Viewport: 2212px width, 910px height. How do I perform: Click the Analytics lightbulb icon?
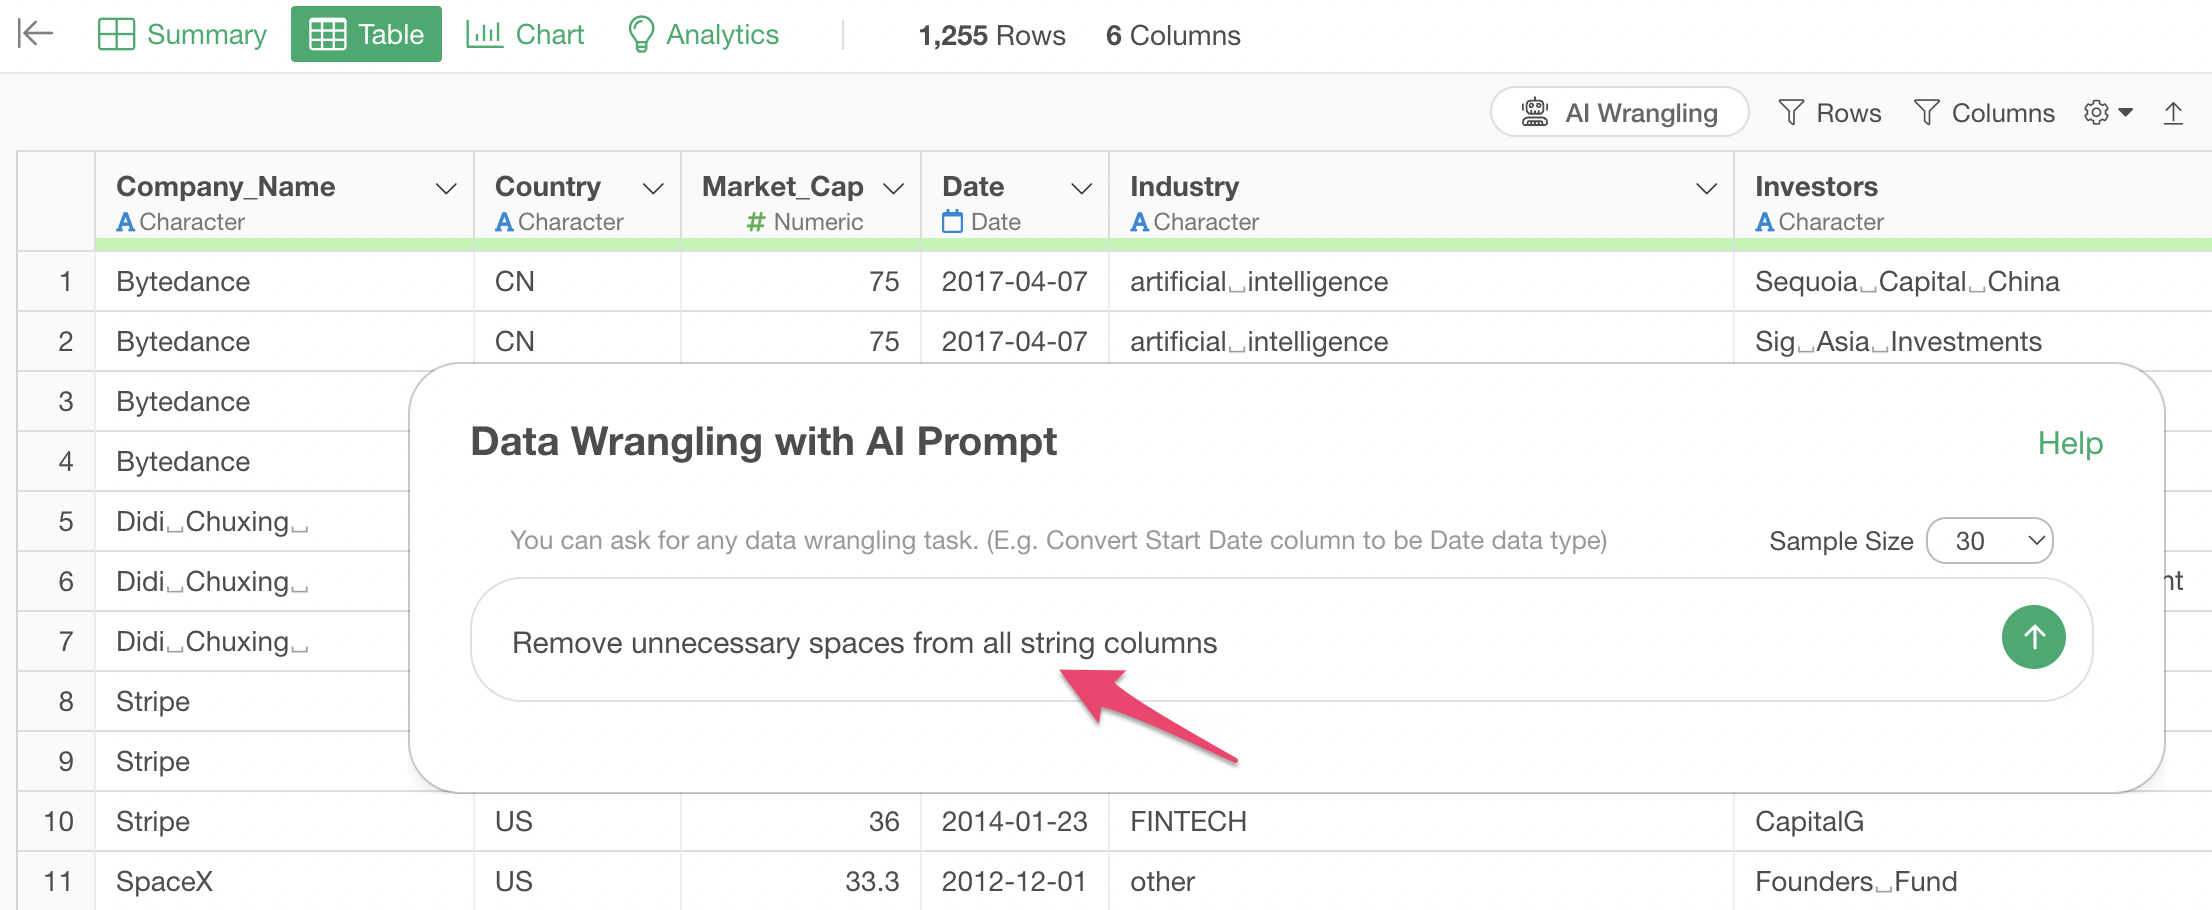640,34
